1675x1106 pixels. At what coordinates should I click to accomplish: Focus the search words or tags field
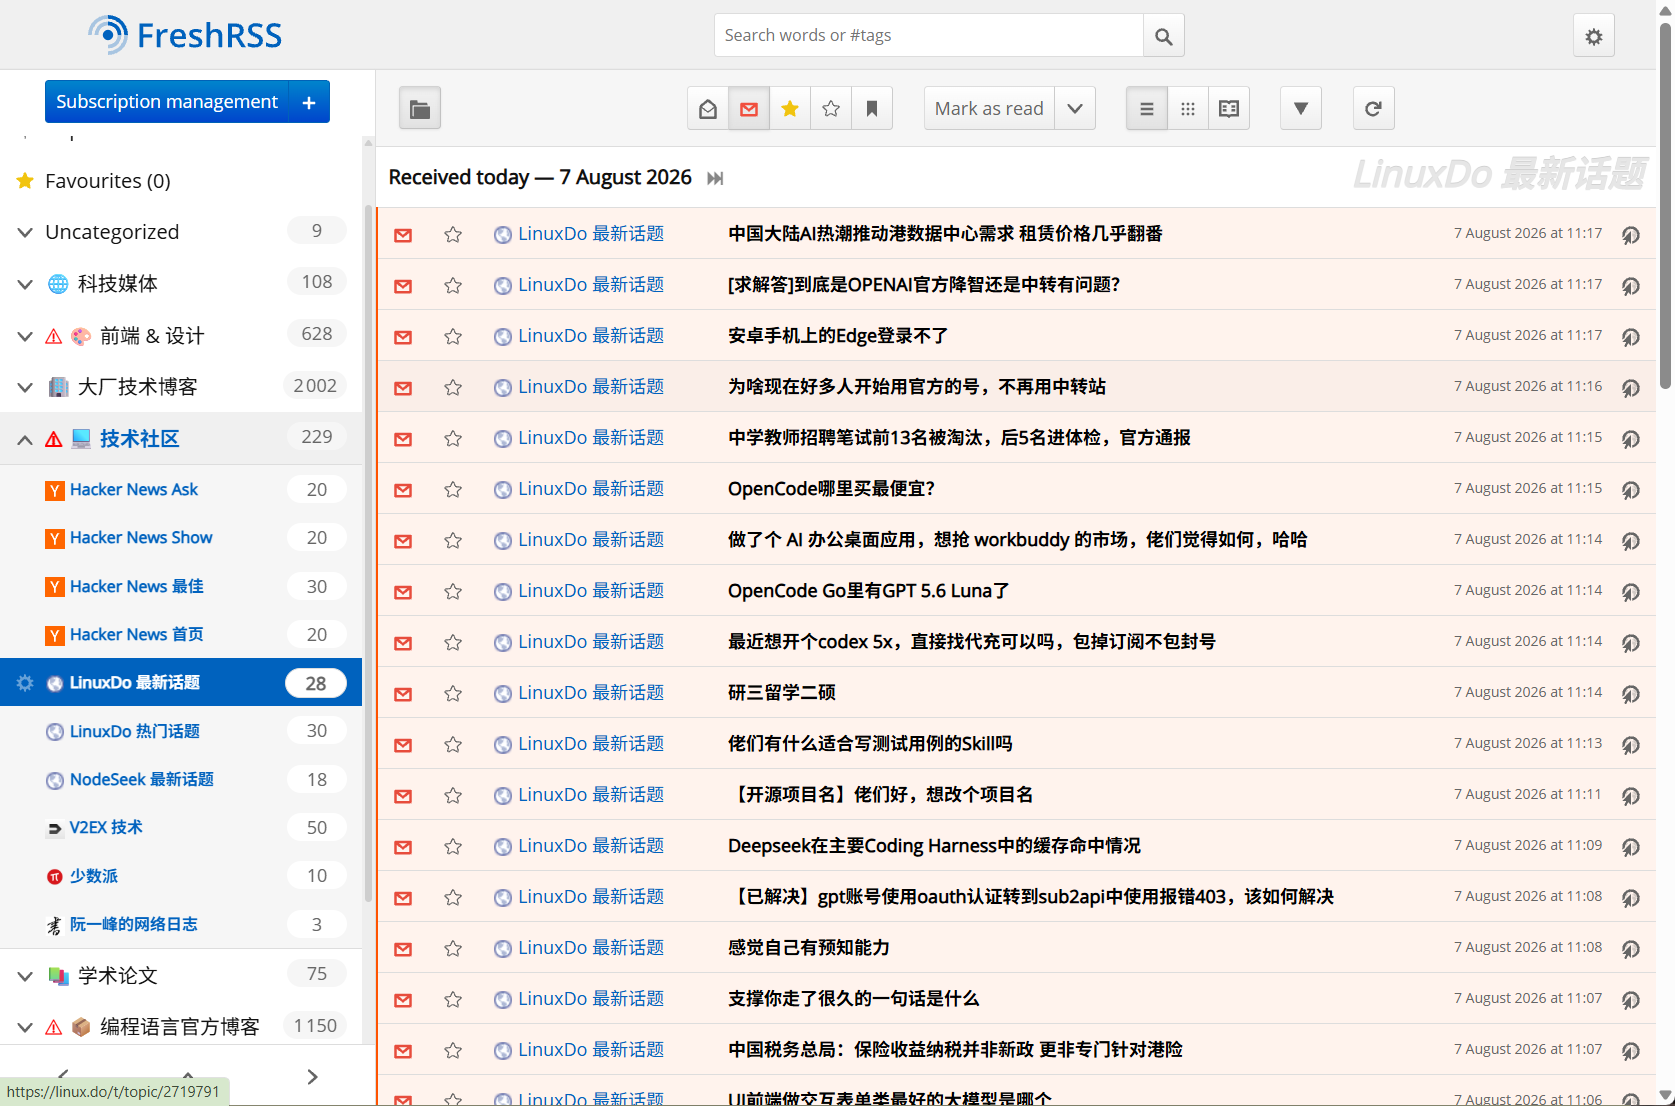(929, 36)
